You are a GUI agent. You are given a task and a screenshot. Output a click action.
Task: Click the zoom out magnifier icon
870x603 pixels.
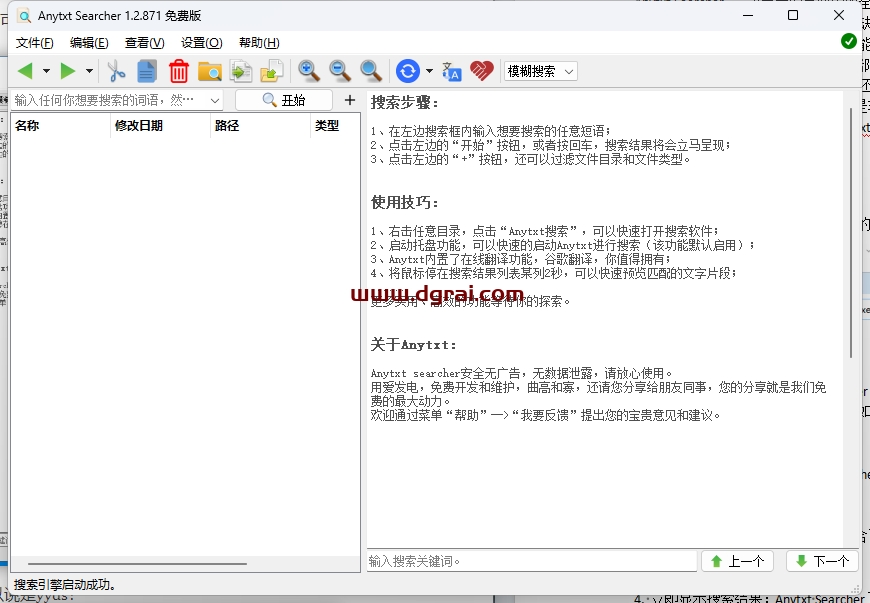[340, 71]
